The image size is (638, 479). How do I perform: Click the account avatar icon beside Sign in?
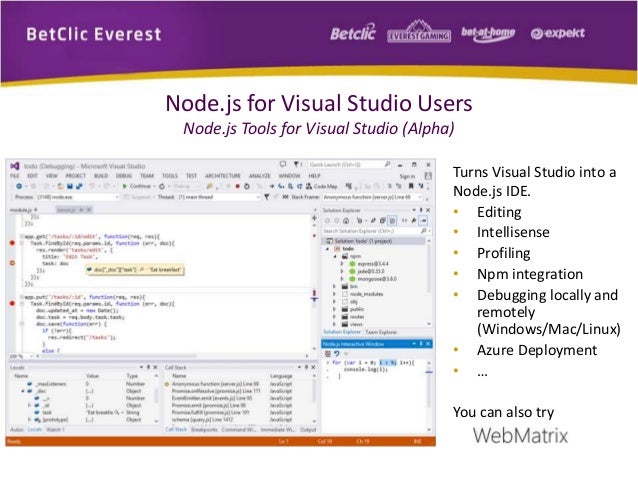coord(428,176)
